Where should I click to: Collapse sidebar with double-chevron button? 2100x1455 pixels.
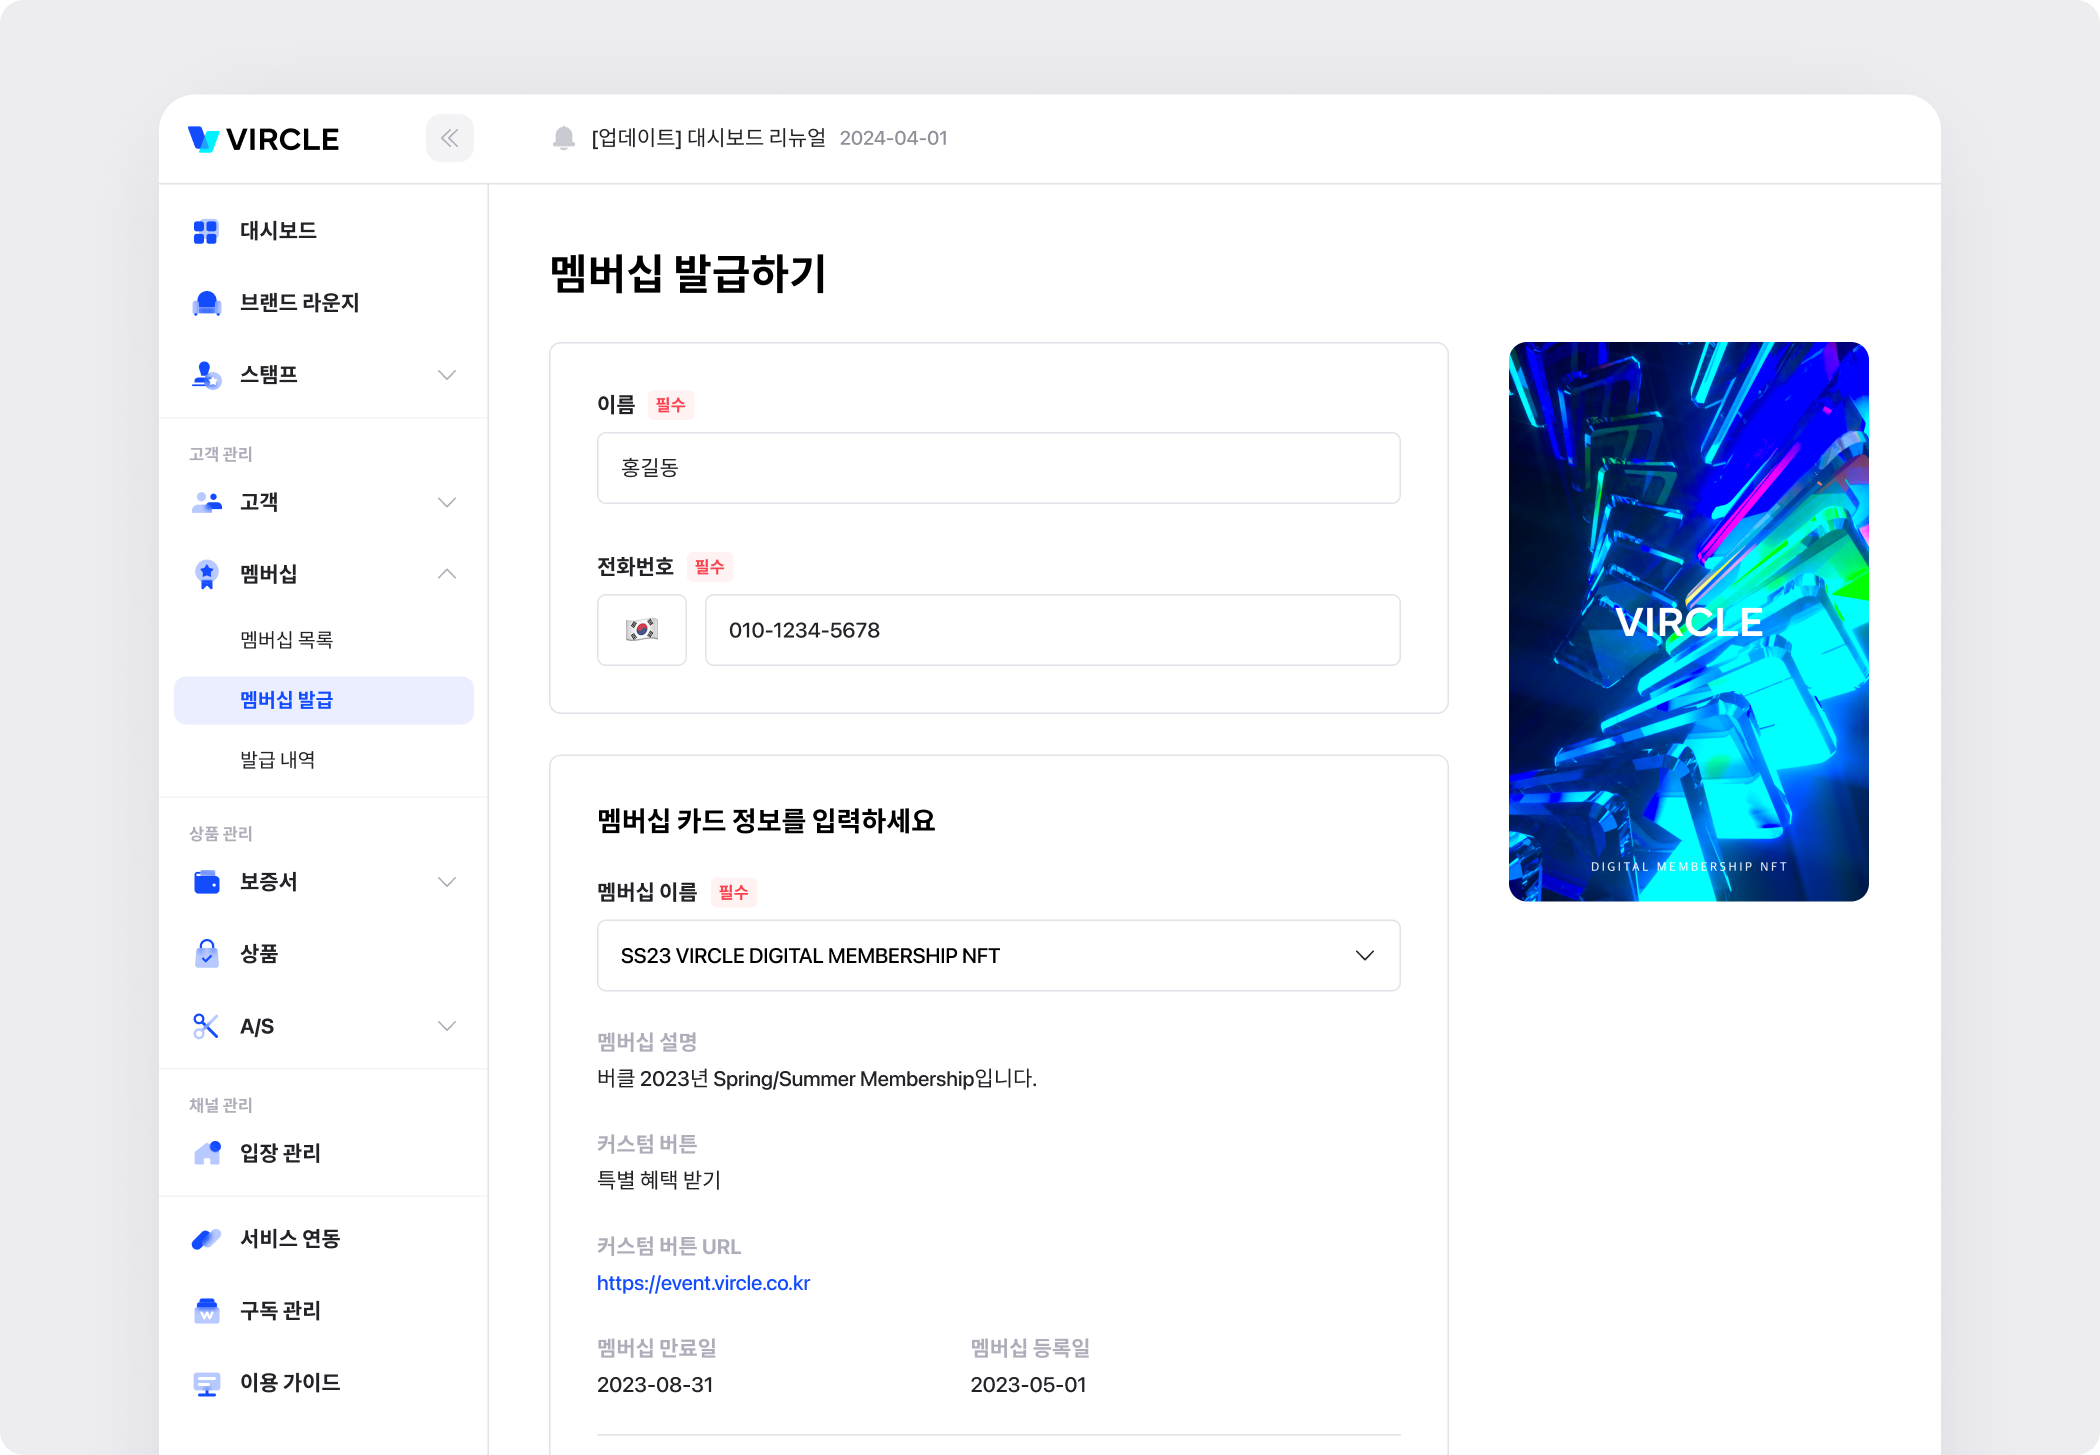(x=450, y=138)
